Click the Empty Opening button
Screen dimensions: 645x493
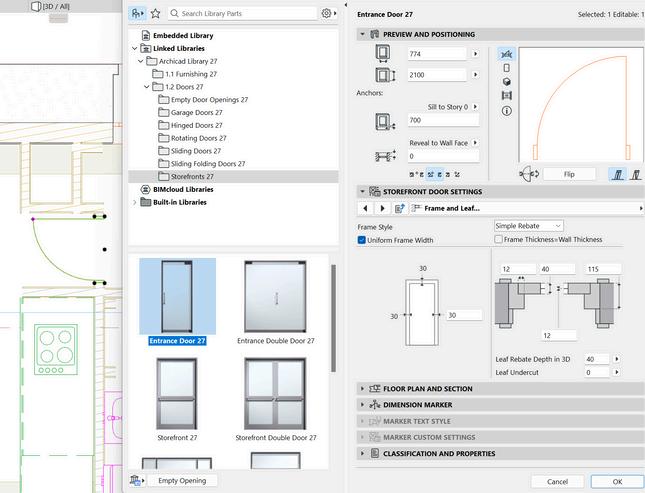[x=182, y=480]
